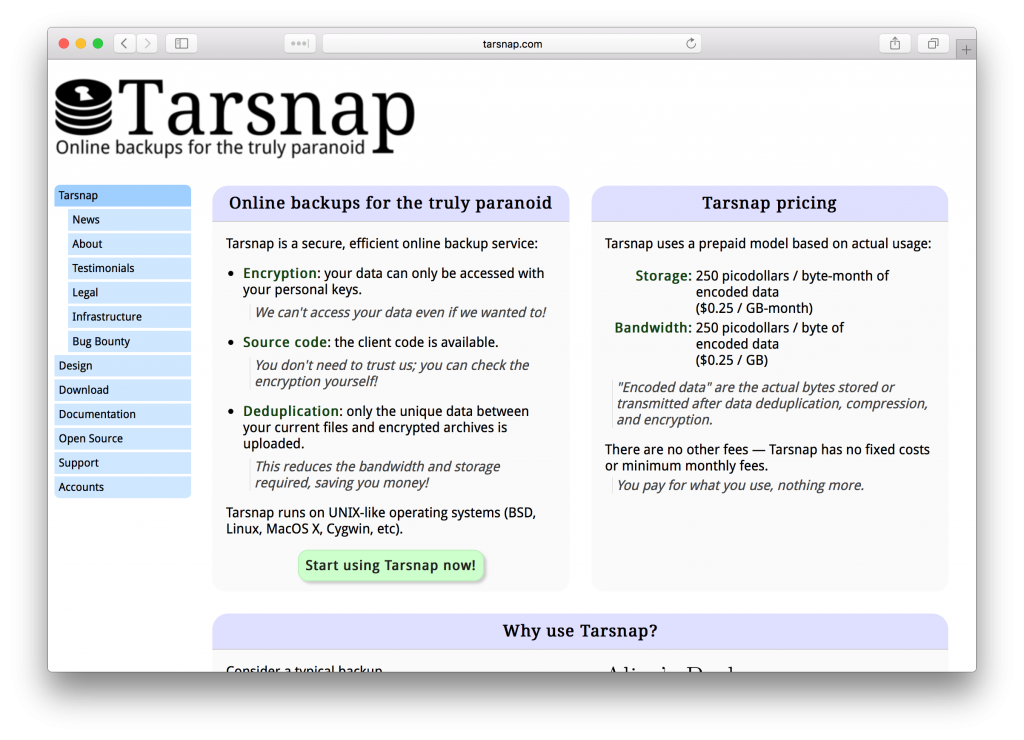
Task: Minimize window with yellow button
Action: click(81, 44)
